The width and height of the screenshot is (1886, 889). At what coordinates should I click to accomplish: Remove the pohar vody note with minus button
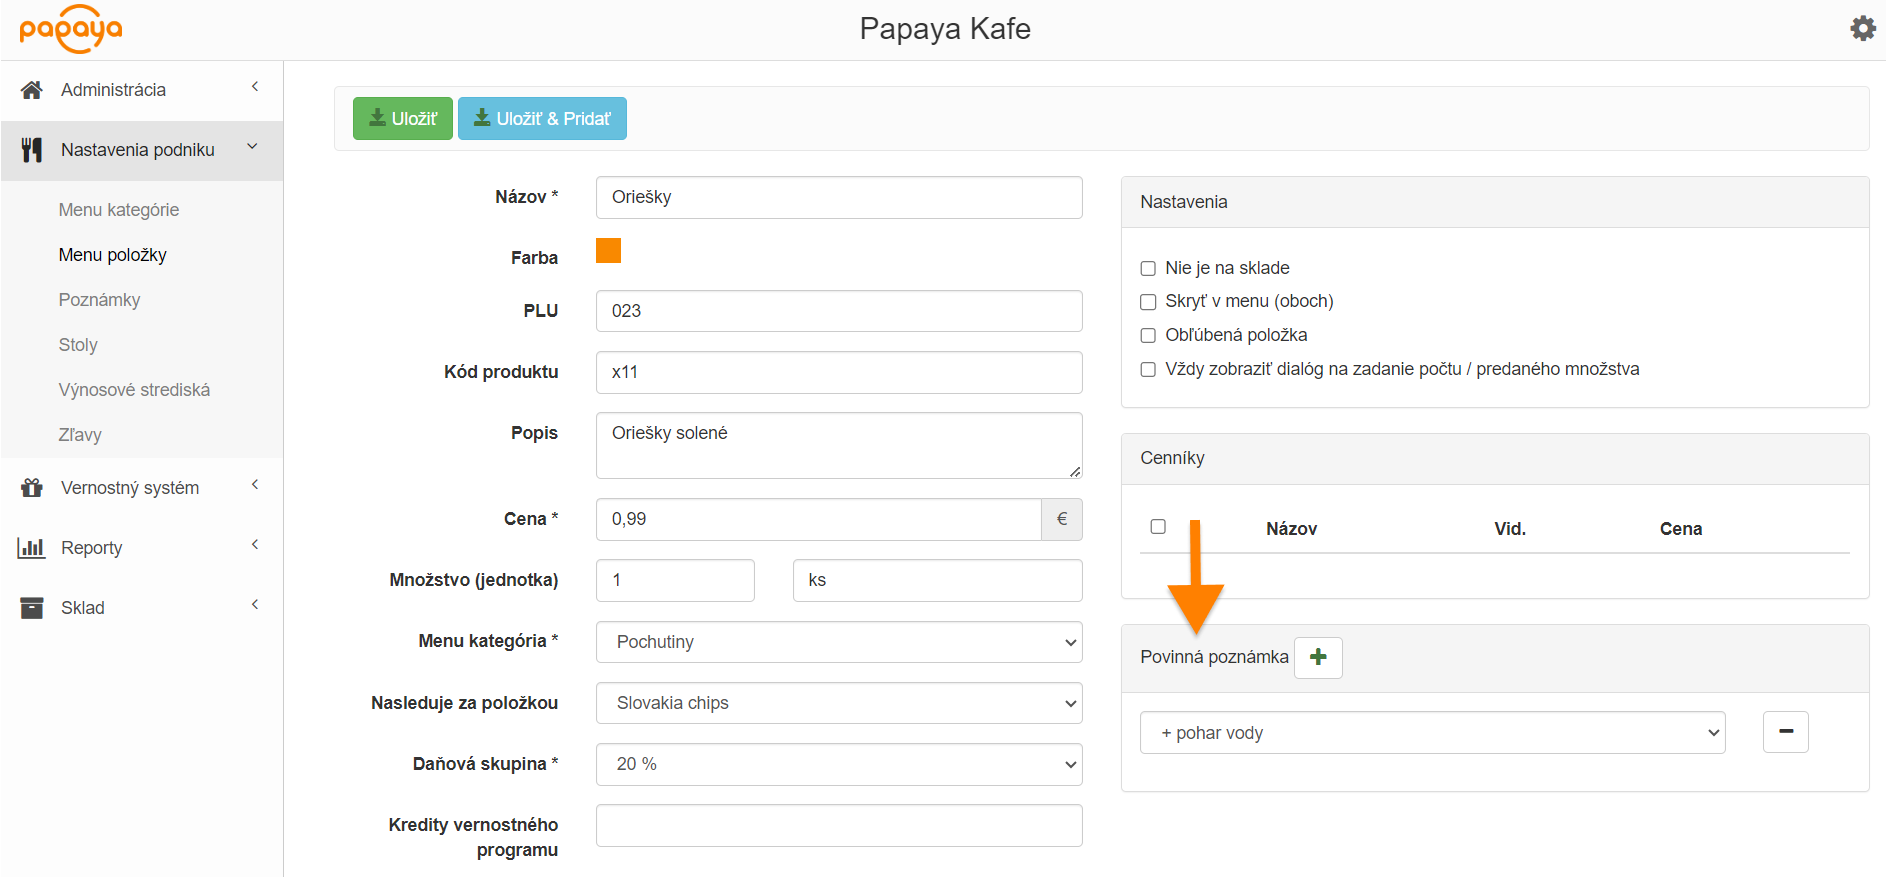(x=1785, y=732)
